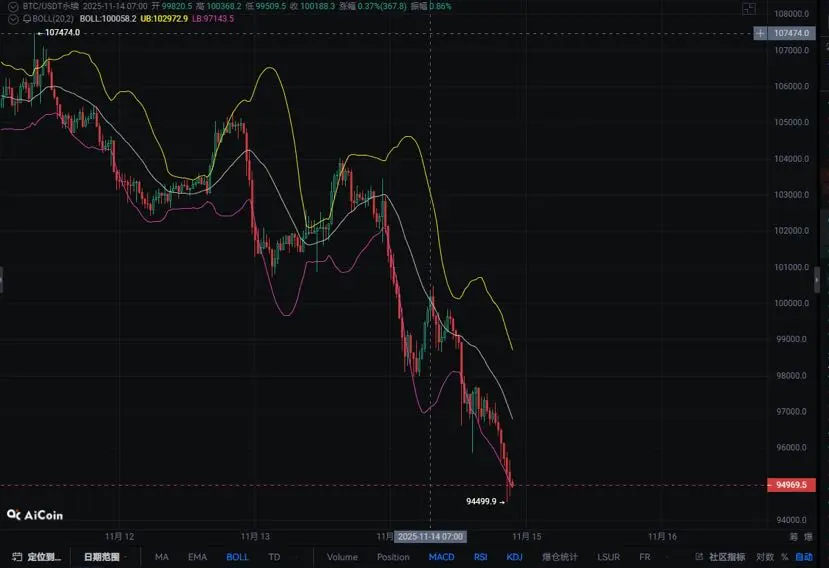829x568 pixels.
Task: Switch price axis to 对数 log scale
Action: (x=764, y=557)
